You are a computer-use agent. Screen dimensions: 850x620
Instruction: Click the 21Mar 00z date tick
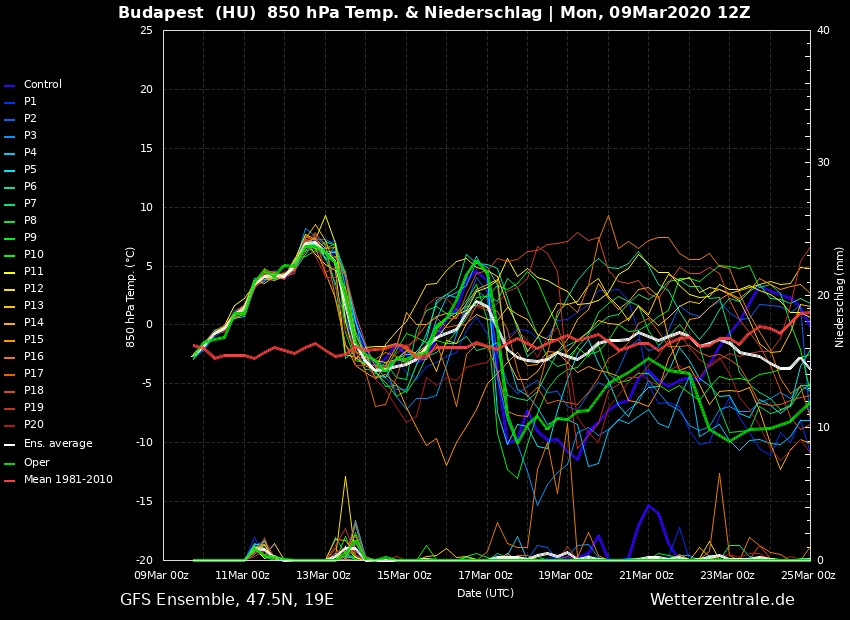(x=646, y=575)
